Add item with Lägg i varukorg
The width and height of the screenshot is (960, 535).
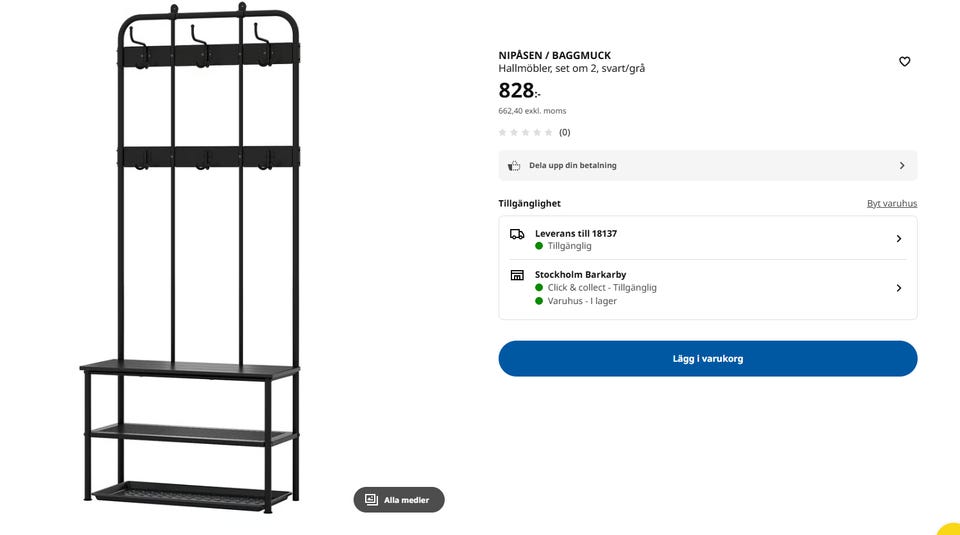pyautogui.click(x=707, y=358)
